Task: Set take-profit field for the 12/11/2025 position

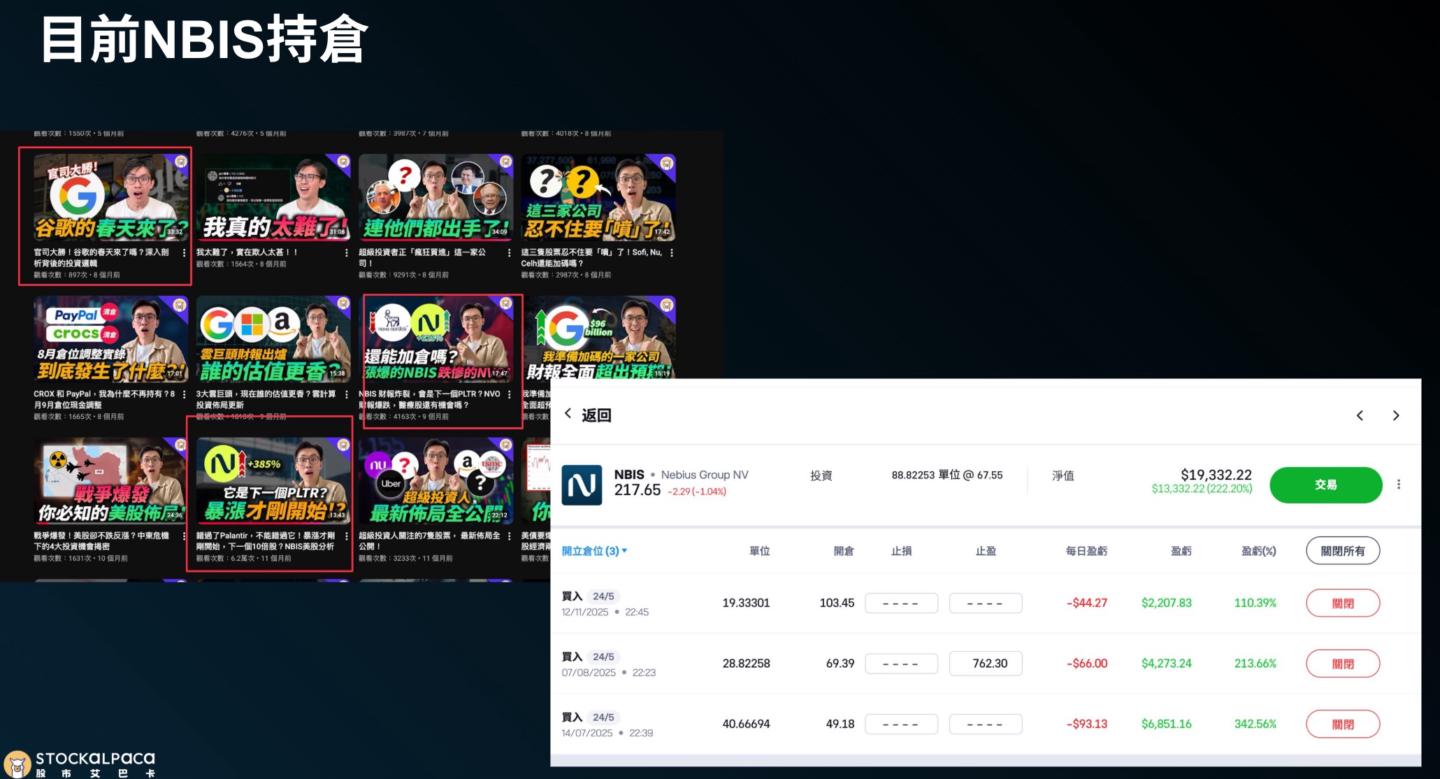Action: [x=985, y=603]
